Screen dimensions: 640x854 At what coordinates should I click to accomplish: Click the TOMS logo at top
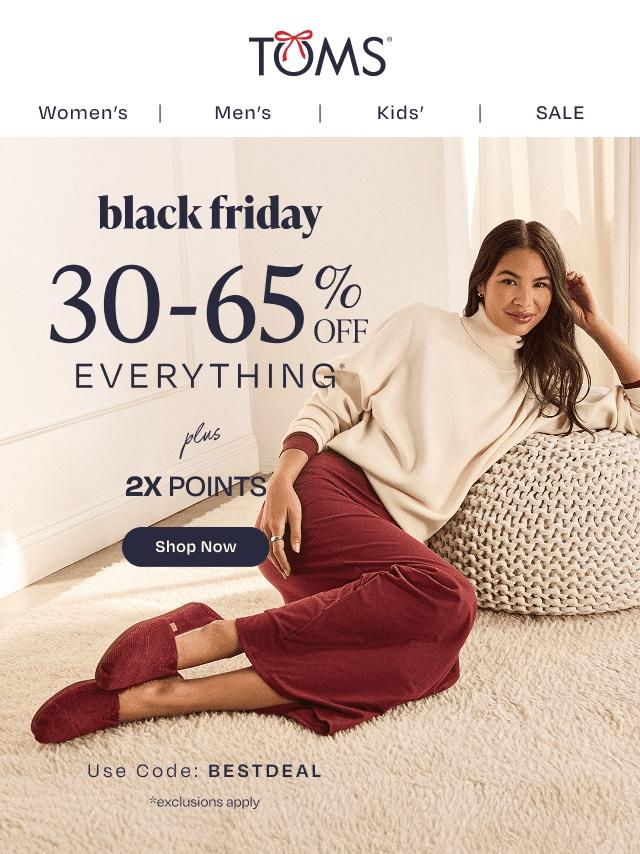320,53
